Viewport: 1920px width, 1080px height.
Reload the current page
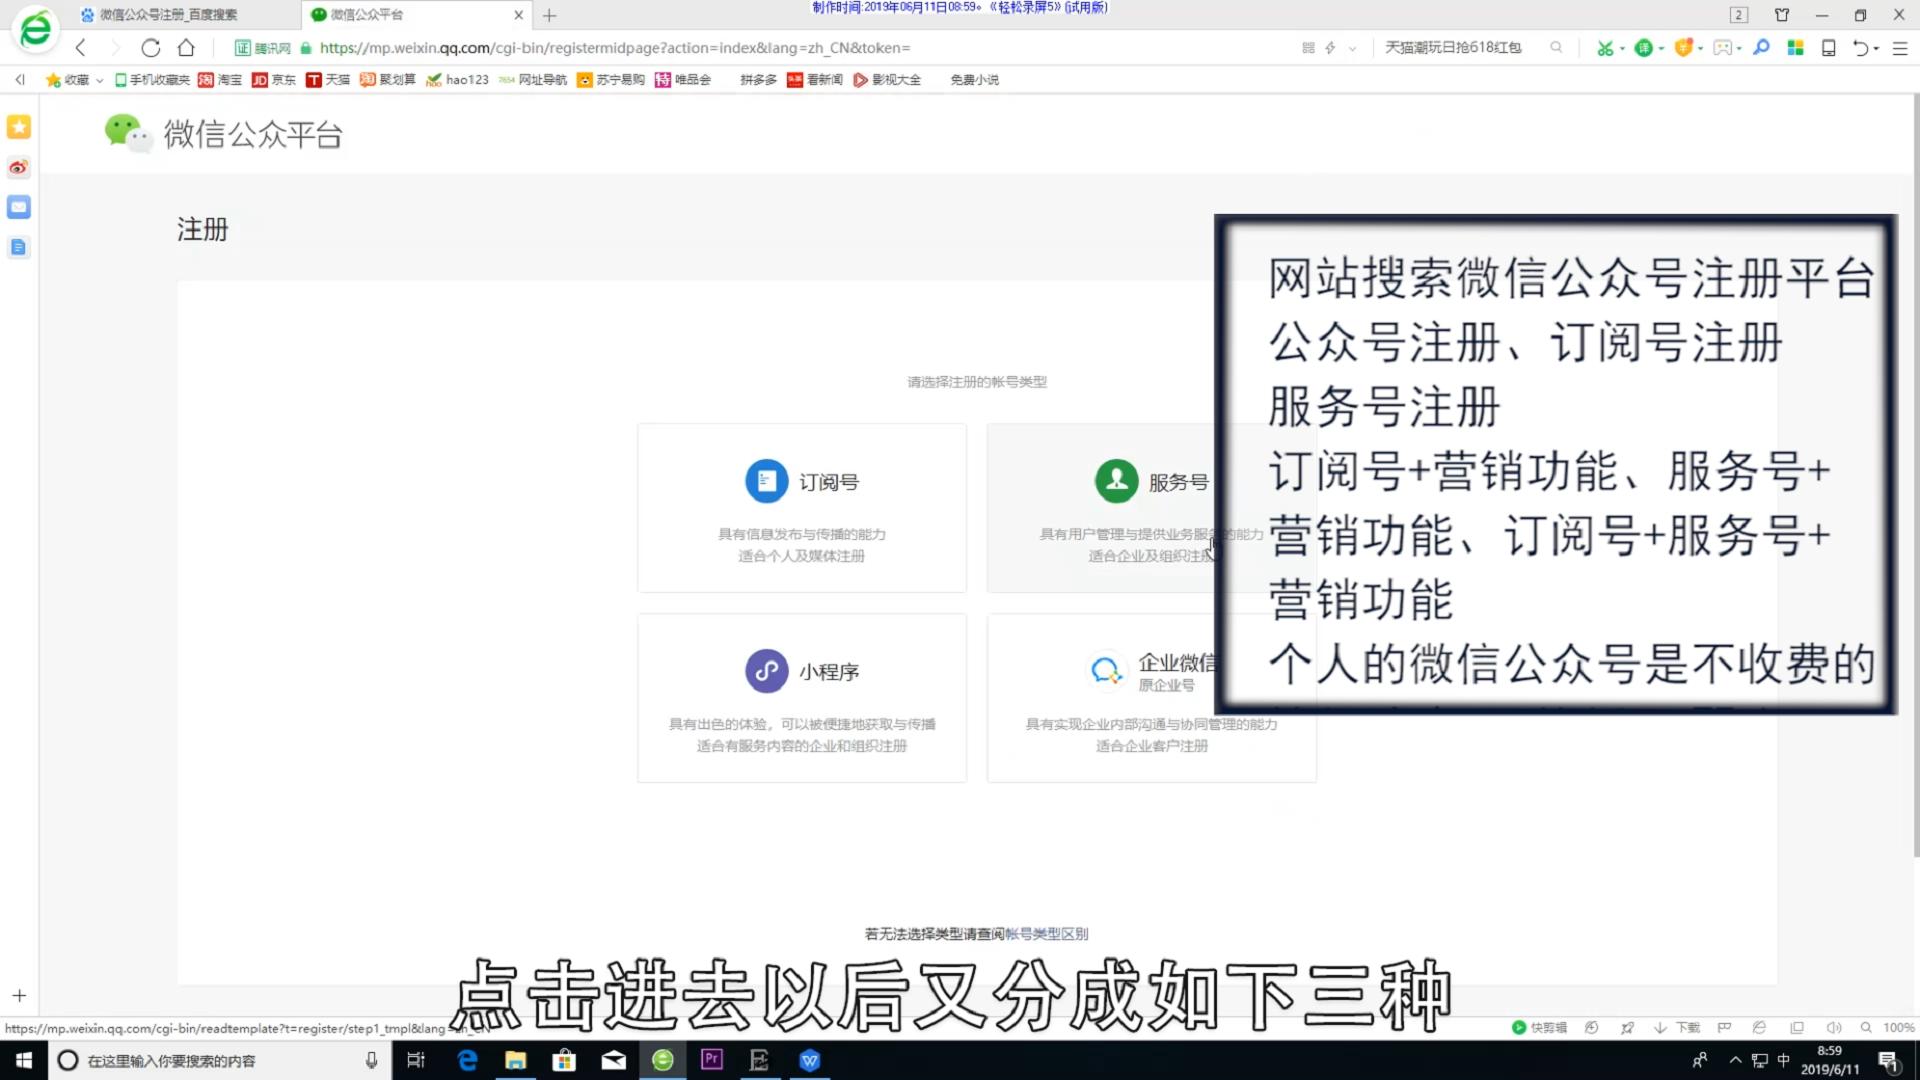click(x=151, y=47)
